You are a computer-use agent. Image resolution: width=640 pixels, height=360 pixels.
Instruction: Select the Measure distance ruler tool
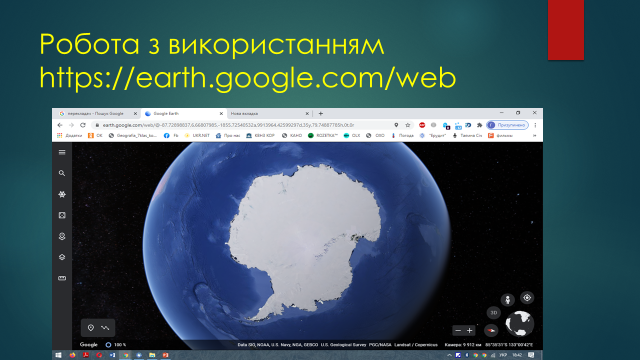(x=62, y=278)
